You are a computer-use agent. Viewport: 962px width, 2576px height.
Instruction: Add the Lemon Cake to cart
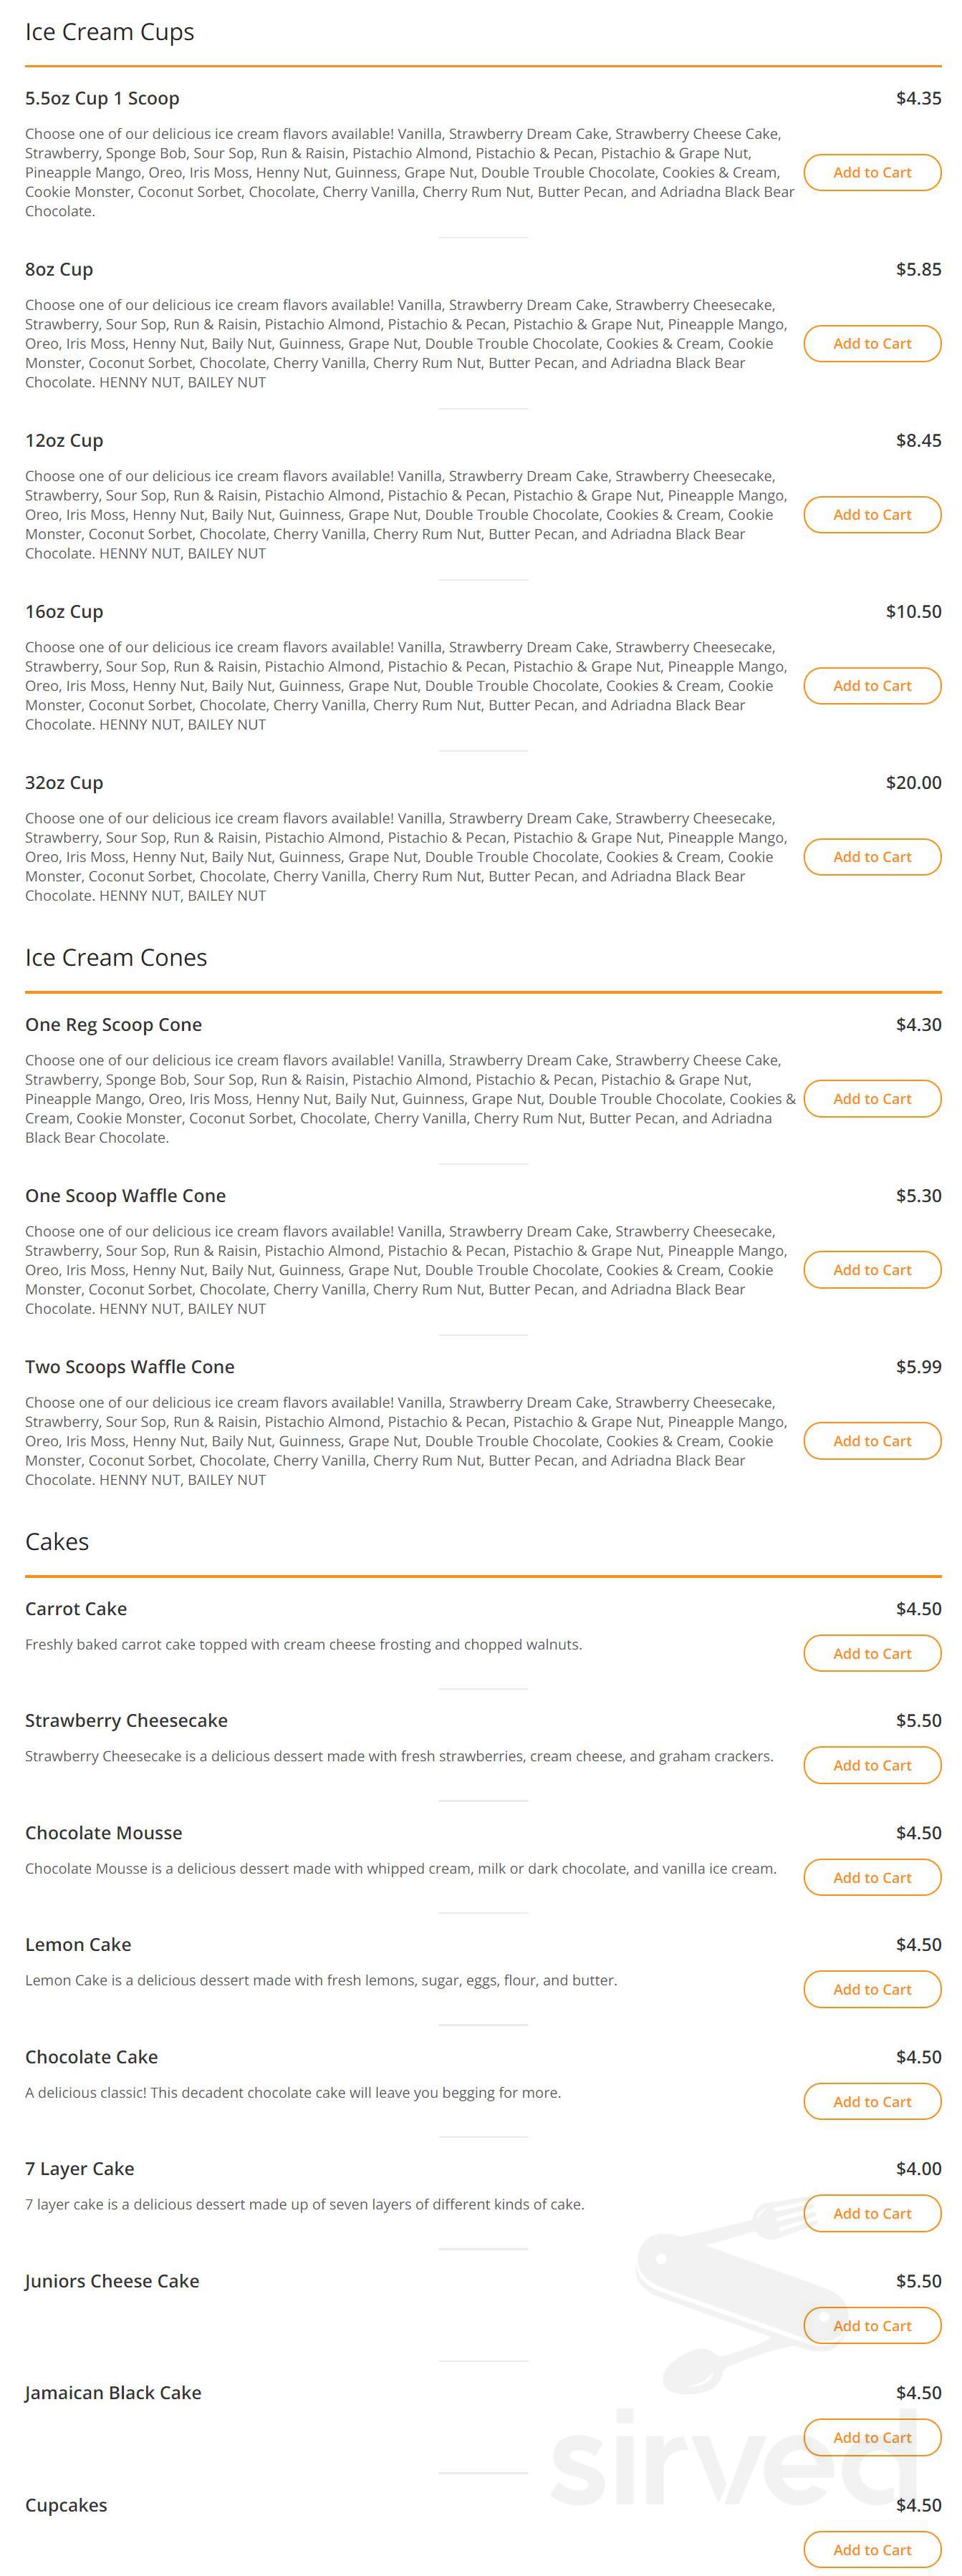click(x=871, y=1989)
